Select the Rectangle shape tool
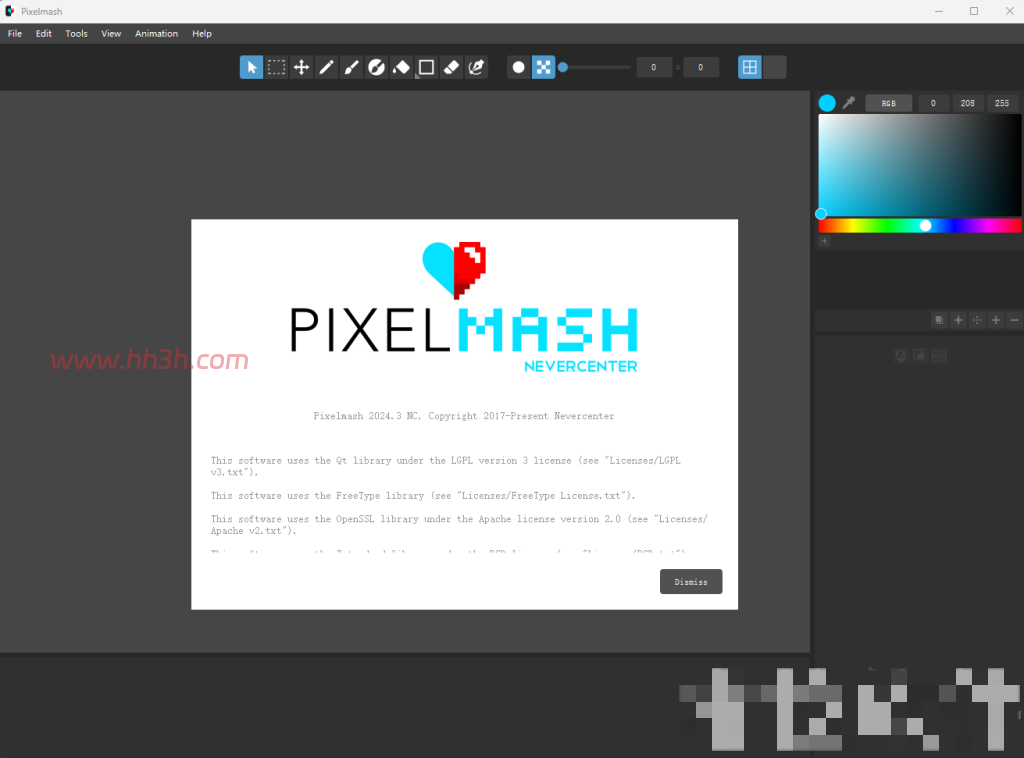1024x758 pixels. click(426, 67)
